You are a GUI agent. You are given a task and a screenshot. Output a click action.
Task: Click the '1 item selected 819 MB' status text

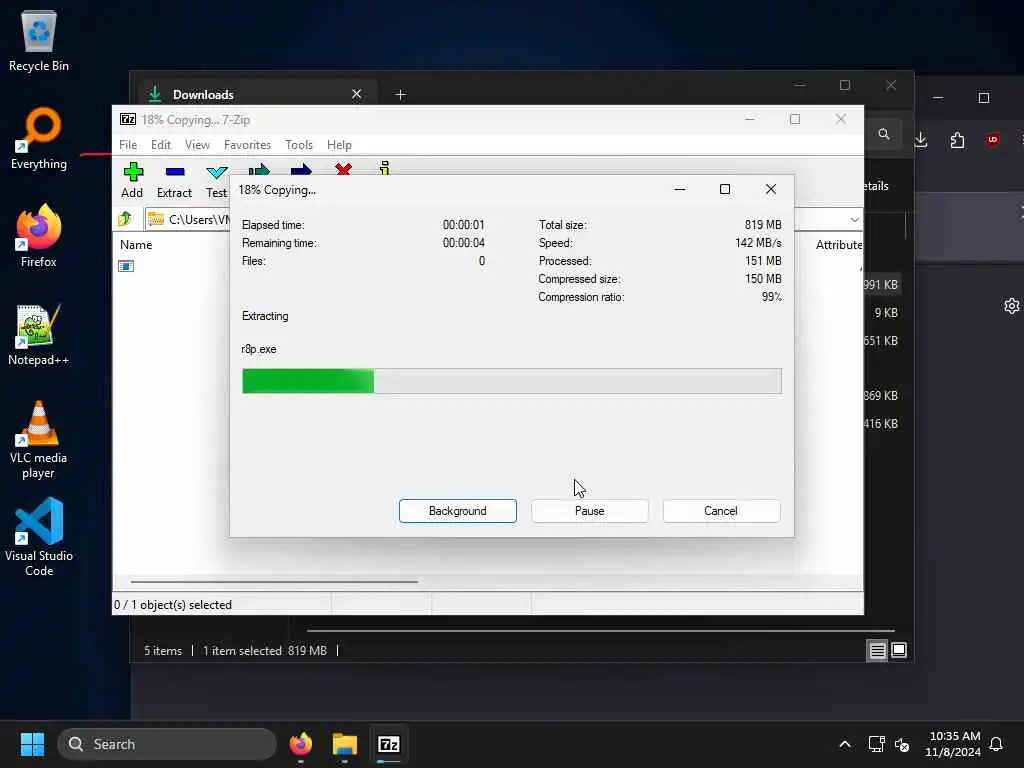pos(264,650)
